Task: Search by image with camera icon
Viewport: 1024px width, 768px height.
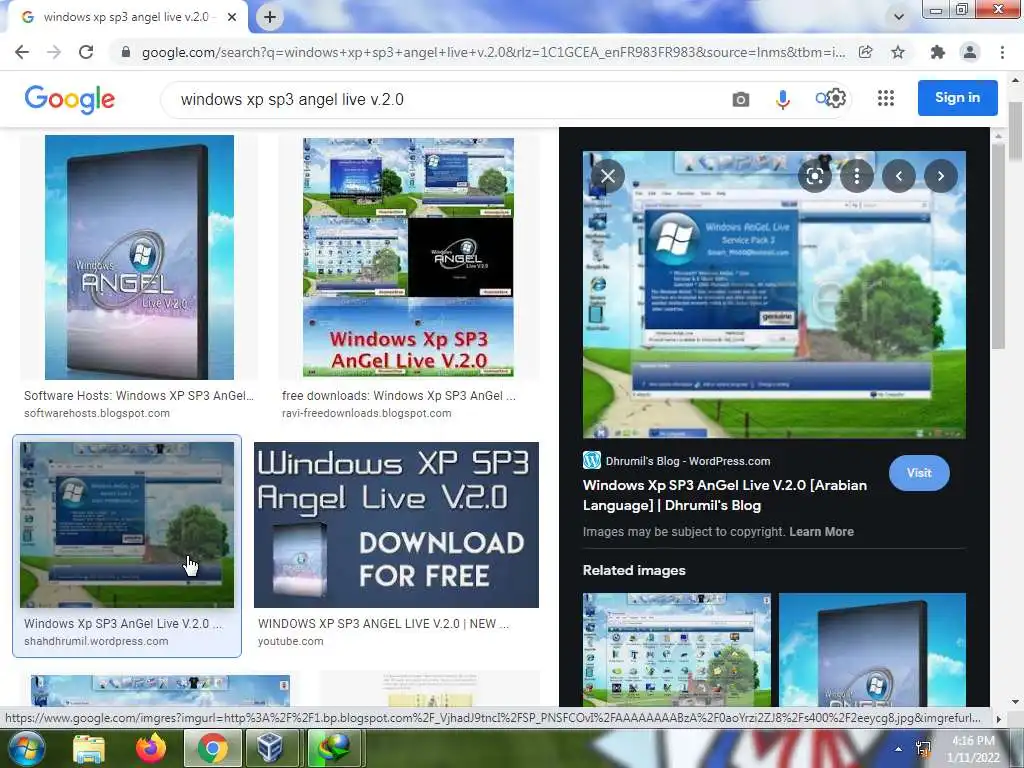Action: pyautogui.click(x=741, y=99)
